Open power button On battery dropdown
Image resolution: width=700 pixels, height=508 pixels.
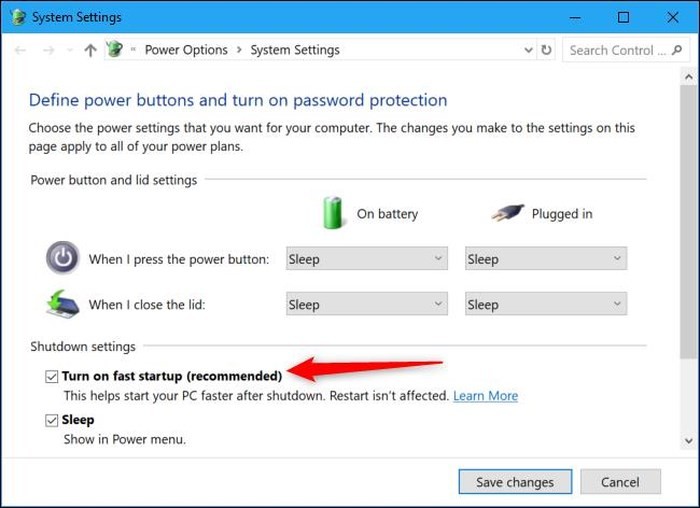coord(366,259)
